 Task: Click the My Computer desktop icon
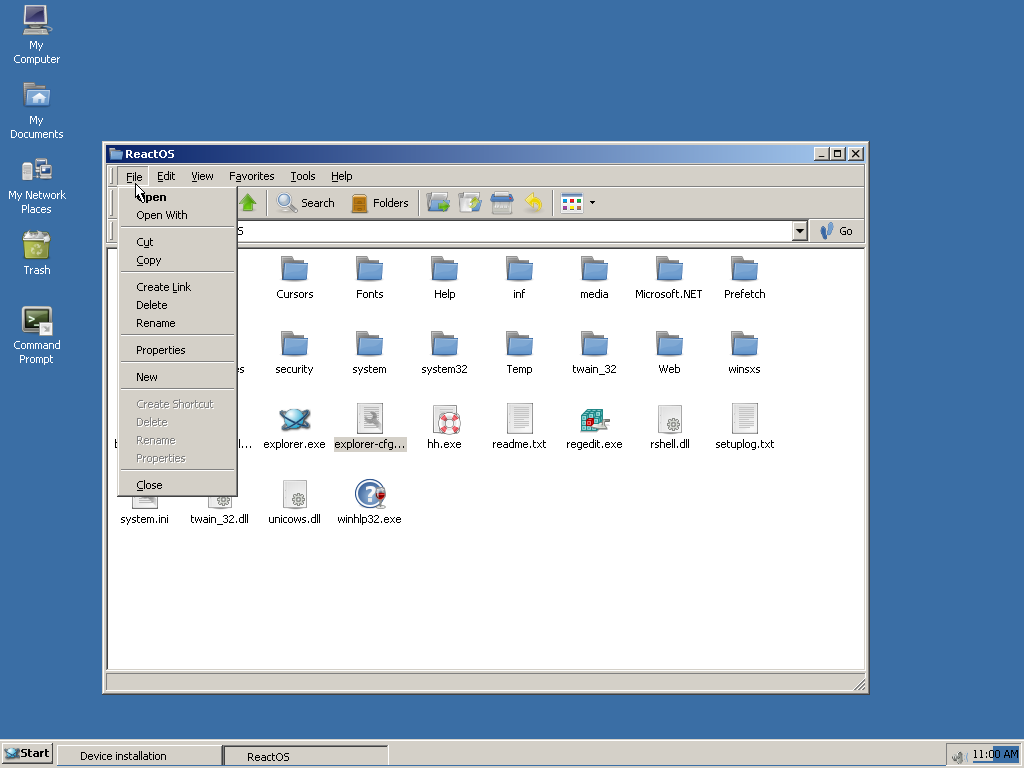click(37, 35)
